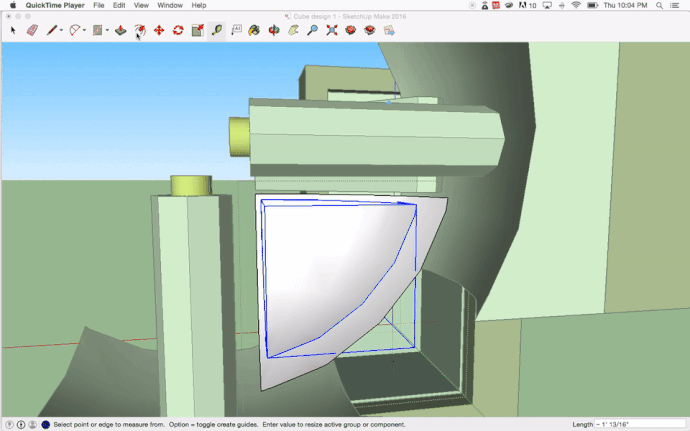Activate the Text label tool
The image size is (690, 431).
tap(236, 30)
